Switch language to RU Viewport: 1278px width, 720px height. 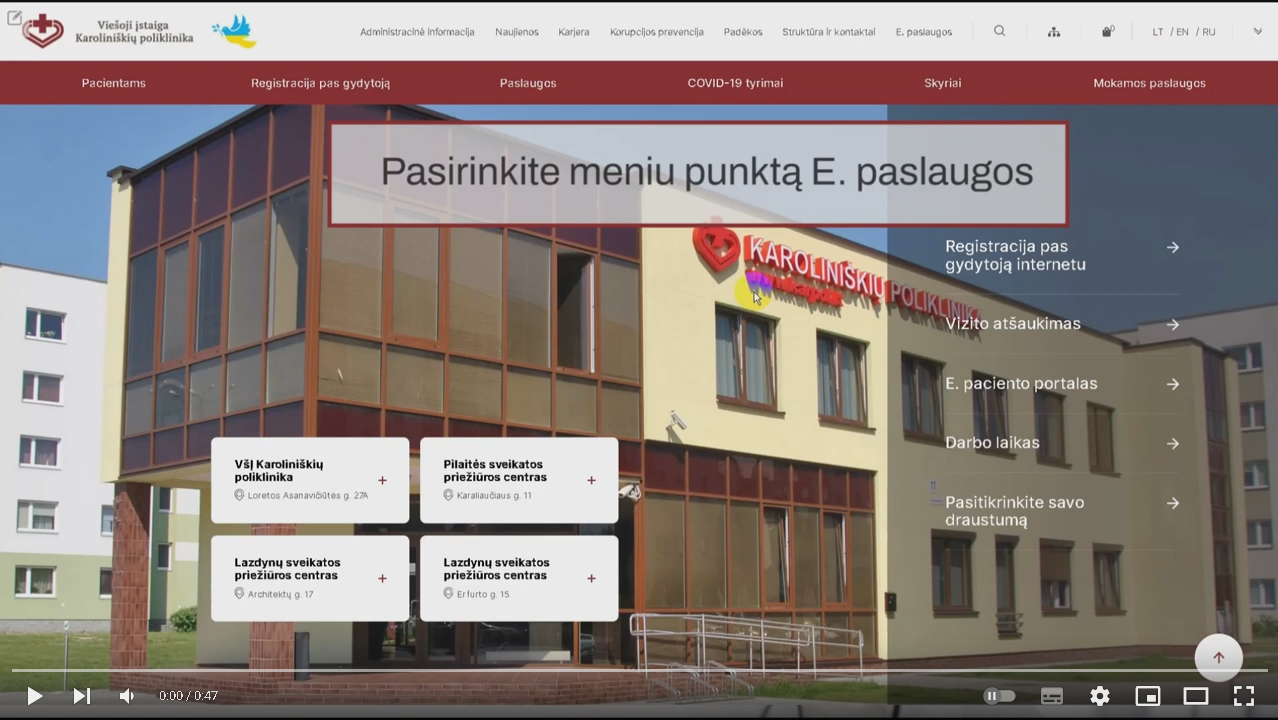coord(1209,32)
